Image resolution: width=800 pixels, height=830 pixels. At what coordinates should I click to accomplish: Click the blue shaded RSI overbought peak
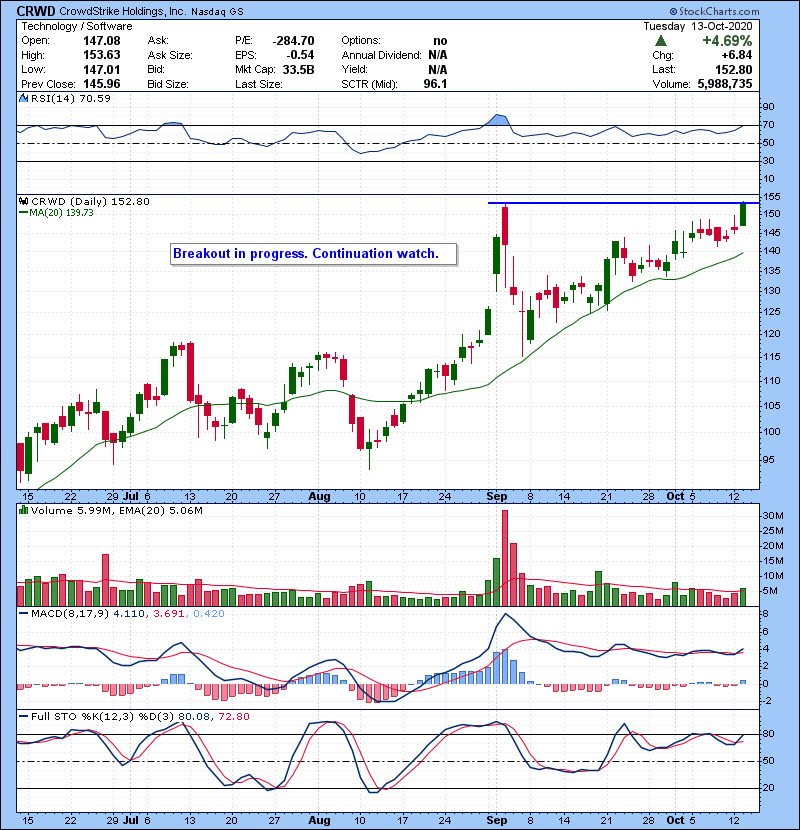pos(497,120)
